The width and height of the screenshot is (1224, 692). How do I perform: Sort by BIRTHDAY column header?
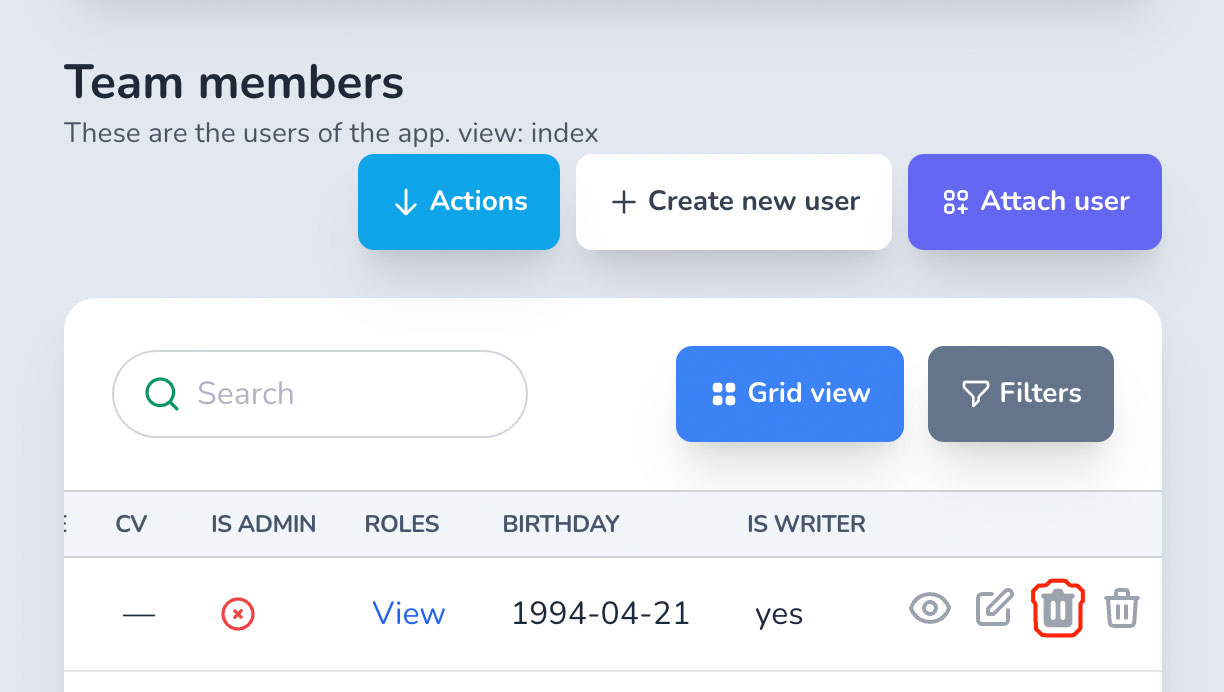561,524
